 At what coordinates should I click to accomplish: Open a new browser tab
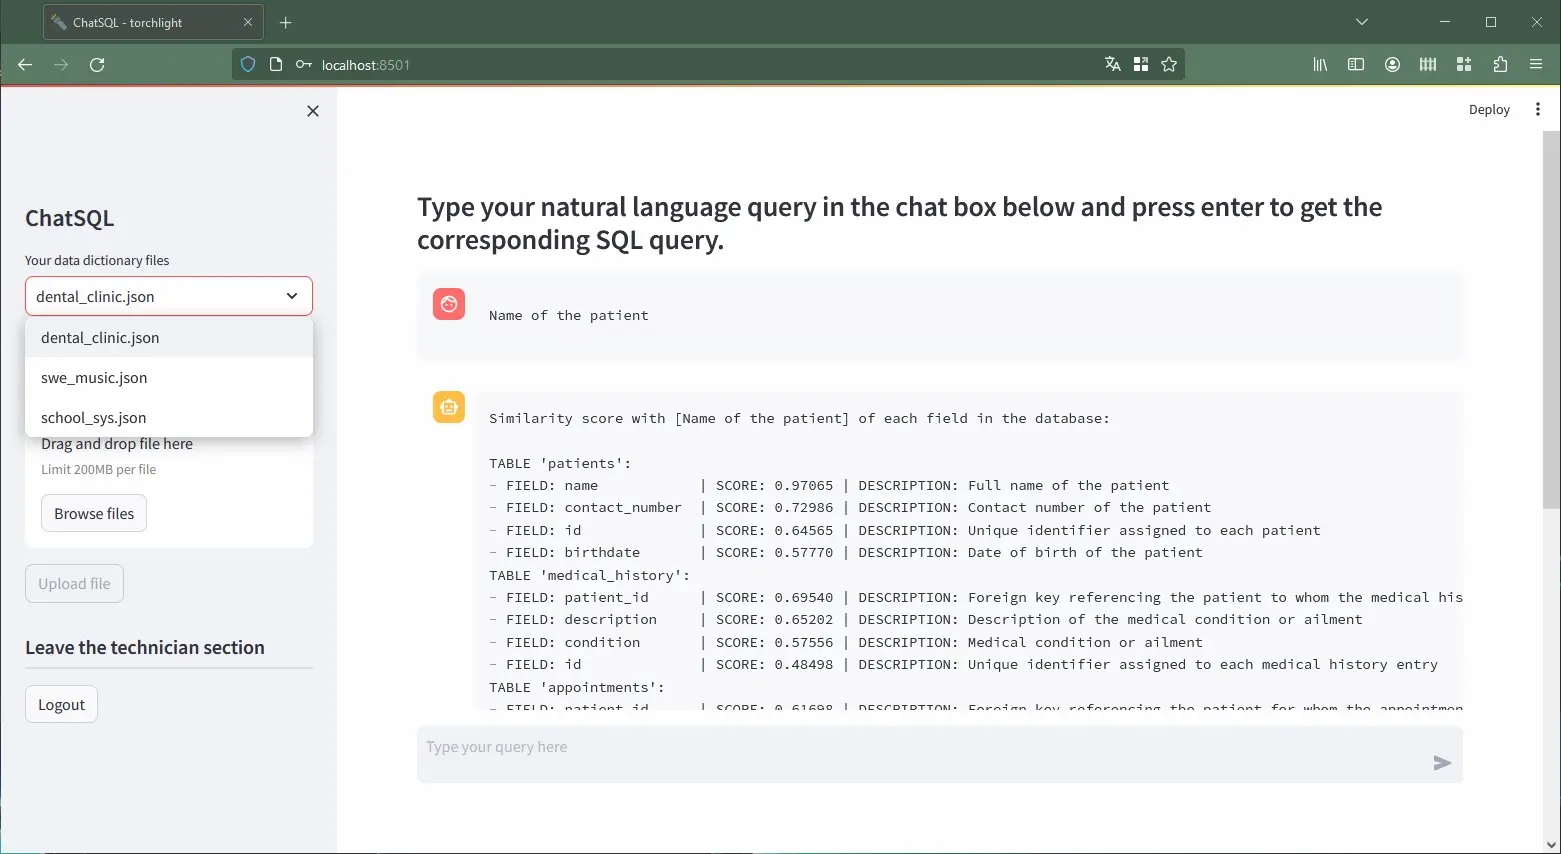point(286,22)
